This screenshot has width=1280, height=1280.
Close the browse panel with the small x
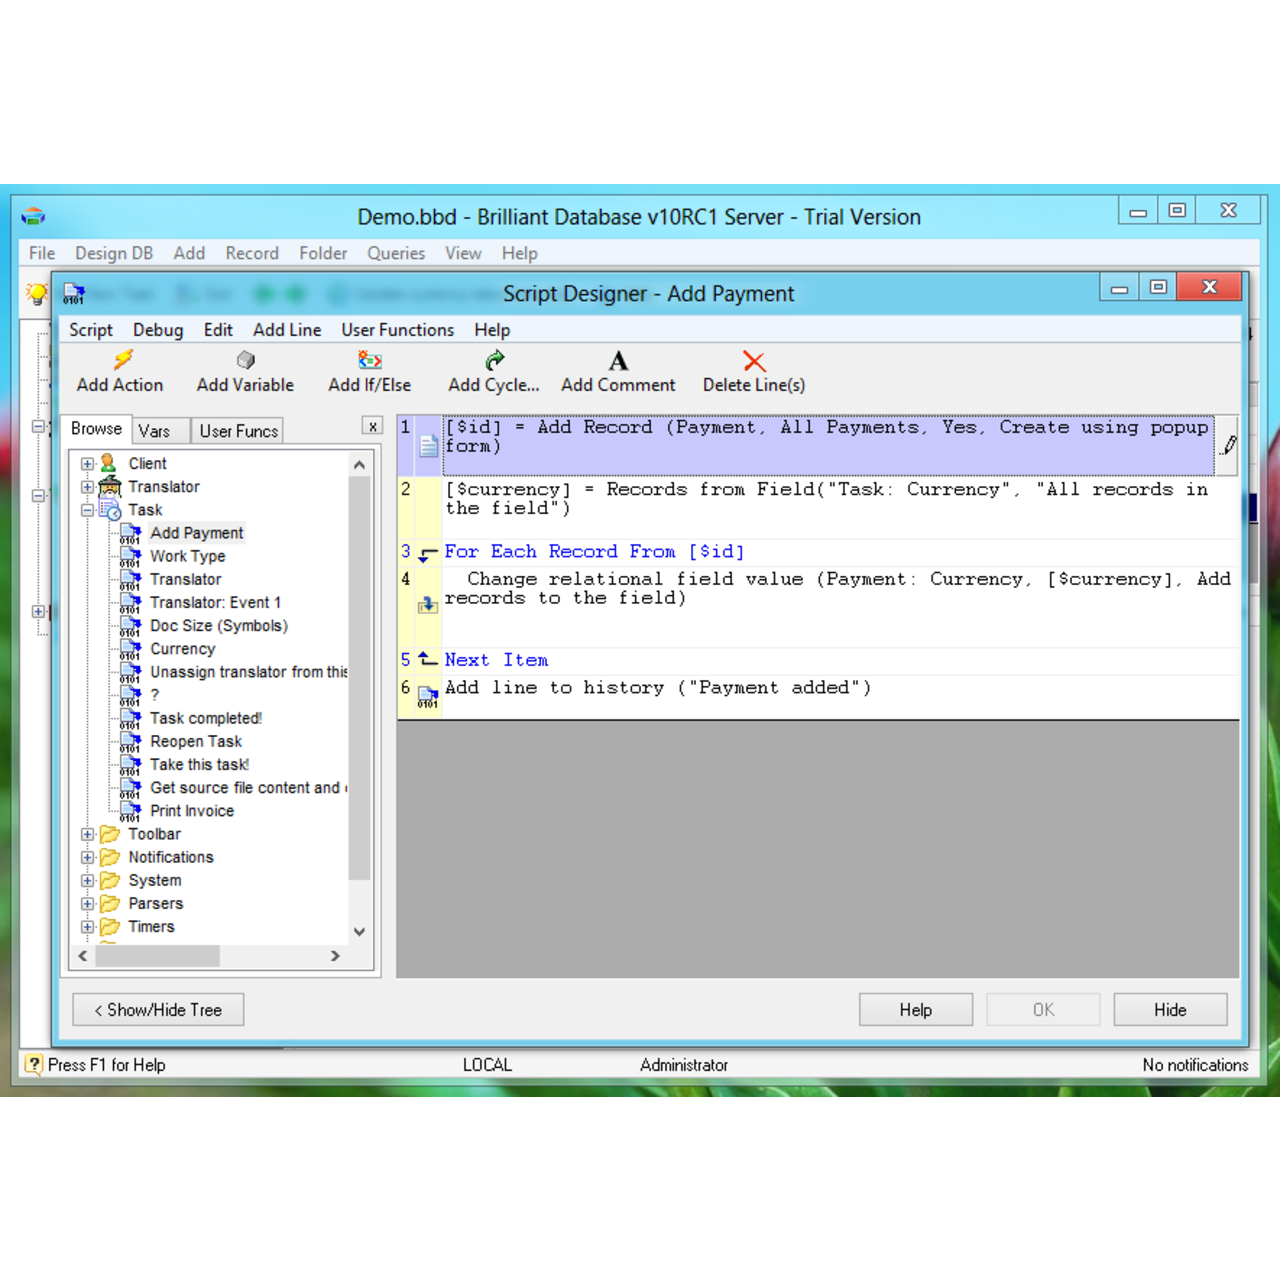click(x=373, y=426)
